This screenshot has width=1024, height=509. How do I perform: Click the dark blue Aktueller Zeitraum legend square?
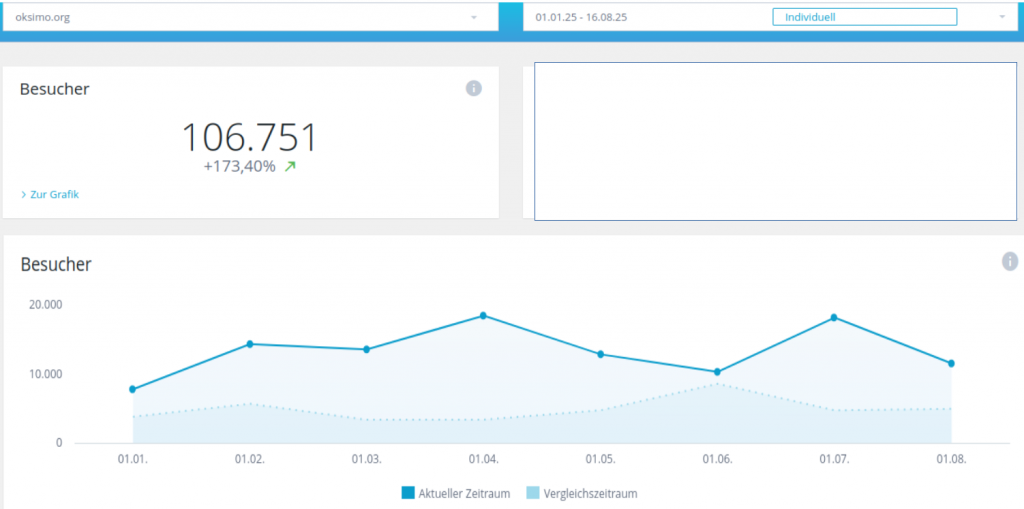point(407,493)
